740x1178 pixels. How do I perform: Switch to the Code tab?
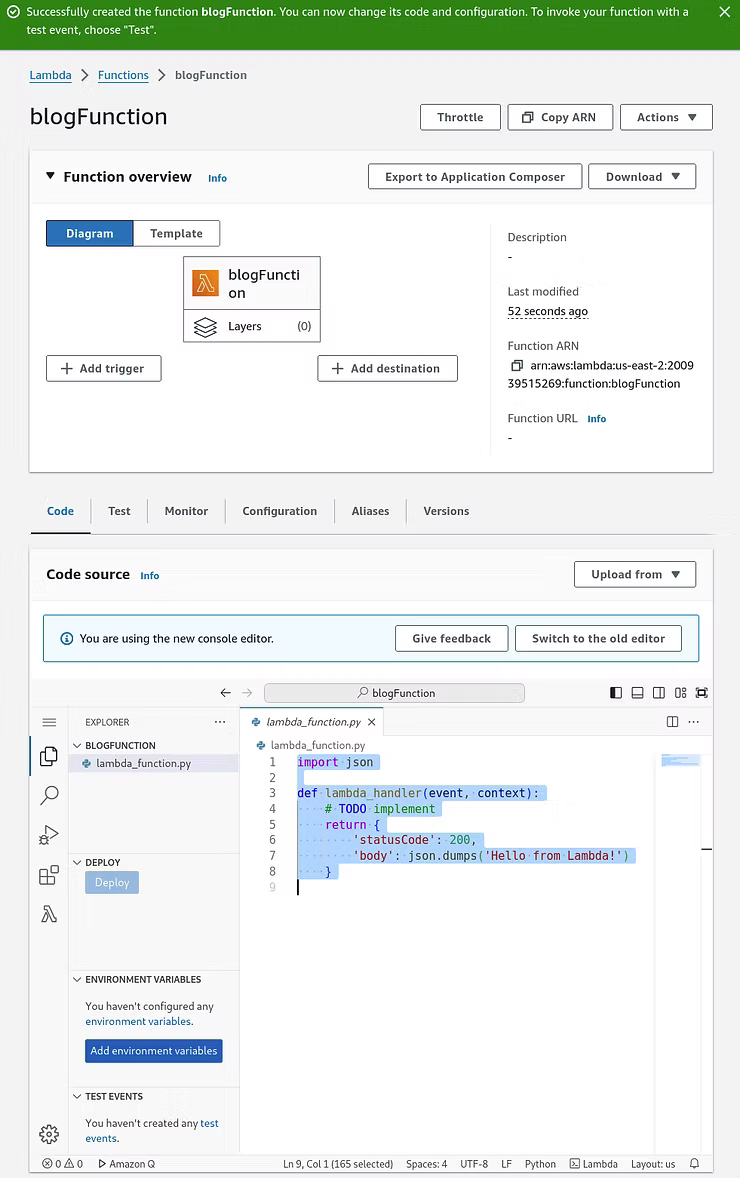(x=60, y=511)
